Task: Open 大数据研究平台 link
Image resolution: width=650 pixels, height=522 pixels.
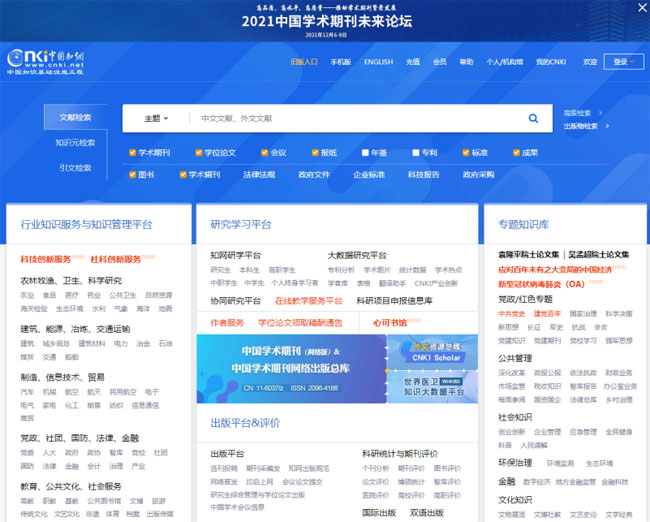Action: 357,255
